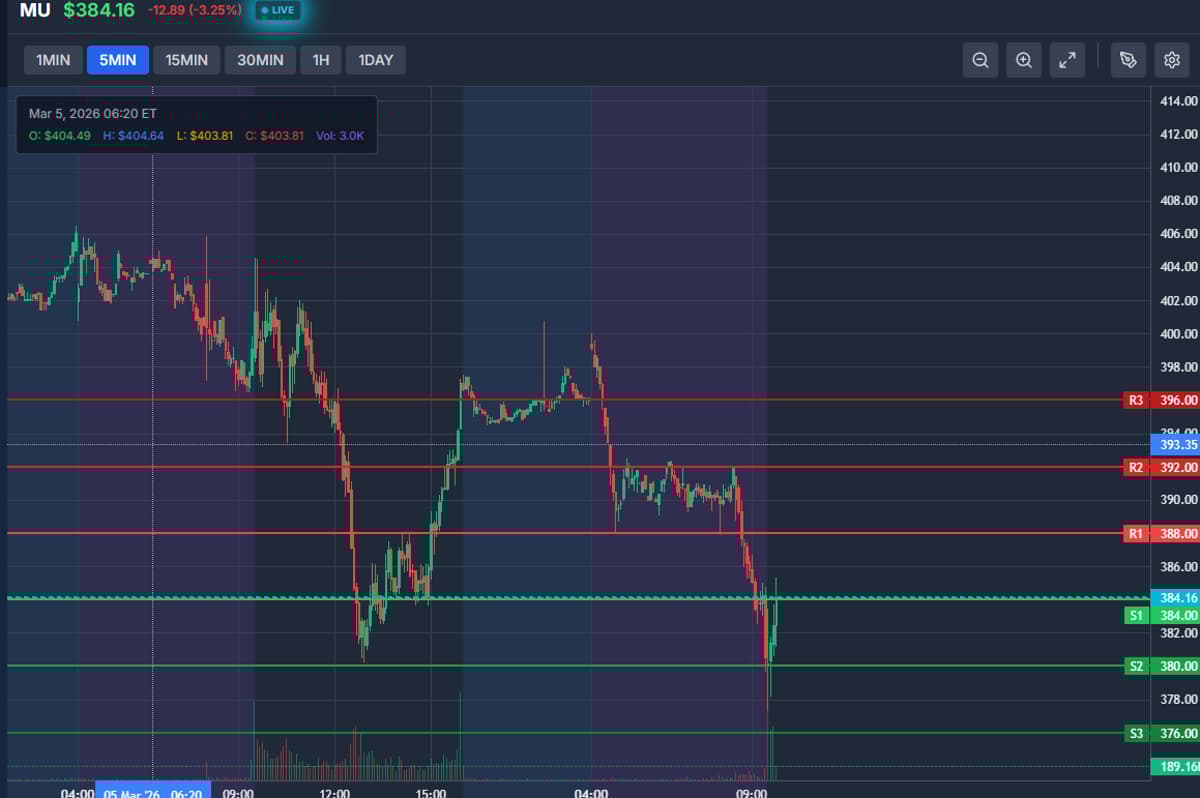Screen dimensions: 1200x798
Task: Select the highlighted 5MIN timeframe
Action: (118, 60)
